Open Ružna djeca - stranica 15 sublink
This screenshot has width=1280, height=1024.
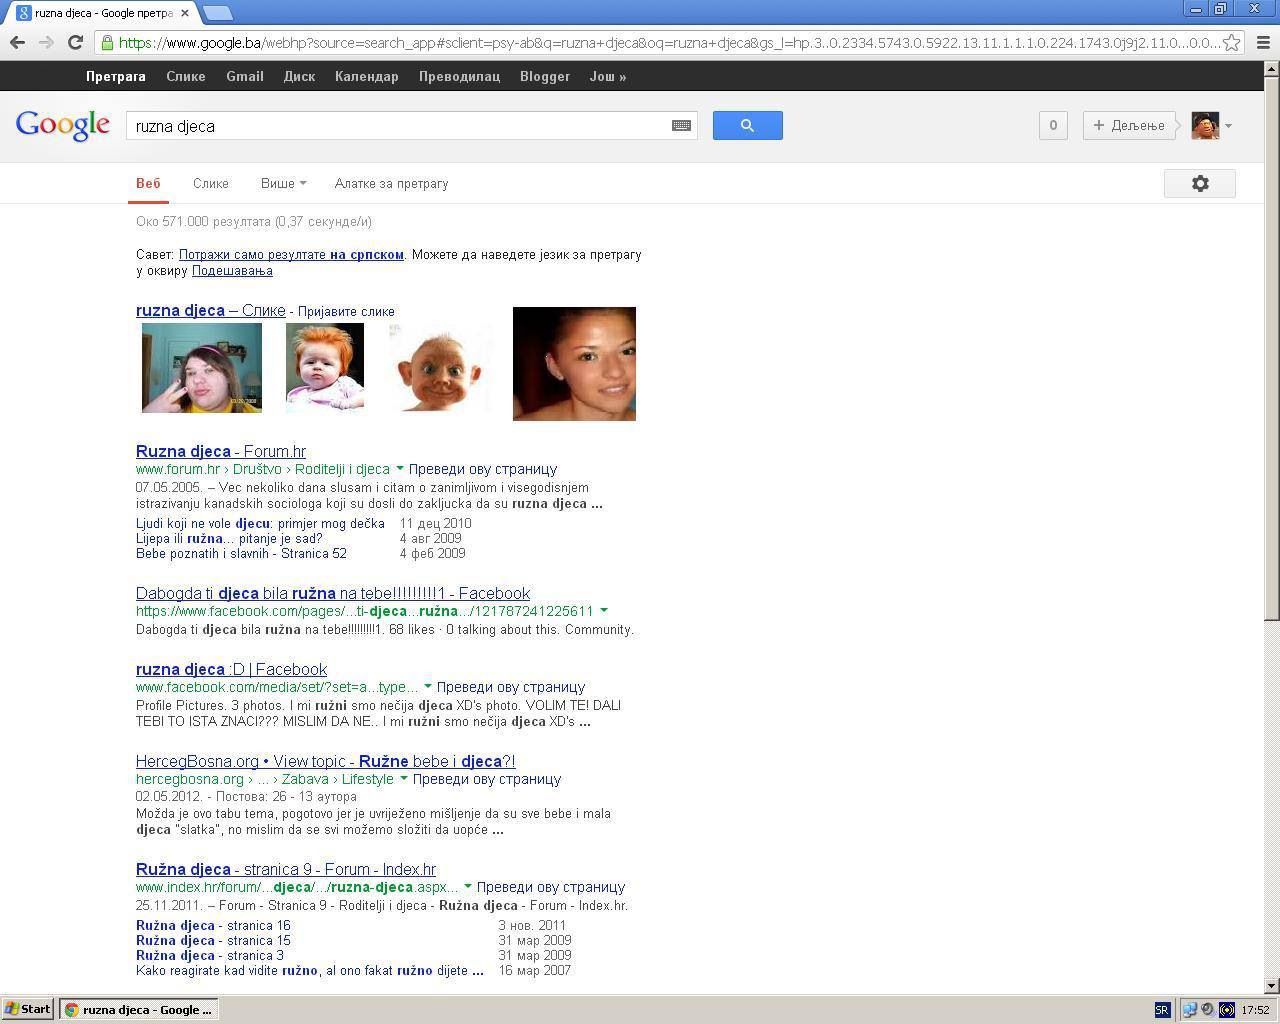coord(213,940)
